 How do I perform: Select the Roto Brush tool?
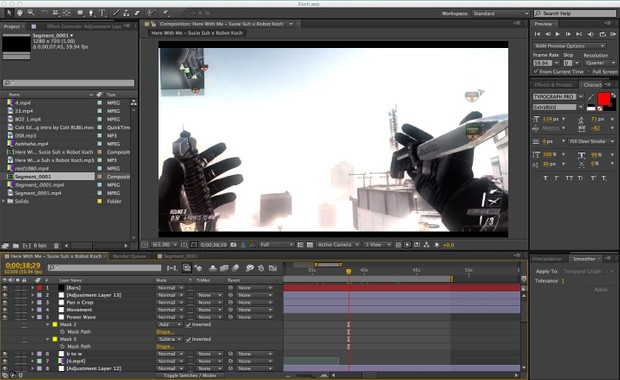click(151, 13)
